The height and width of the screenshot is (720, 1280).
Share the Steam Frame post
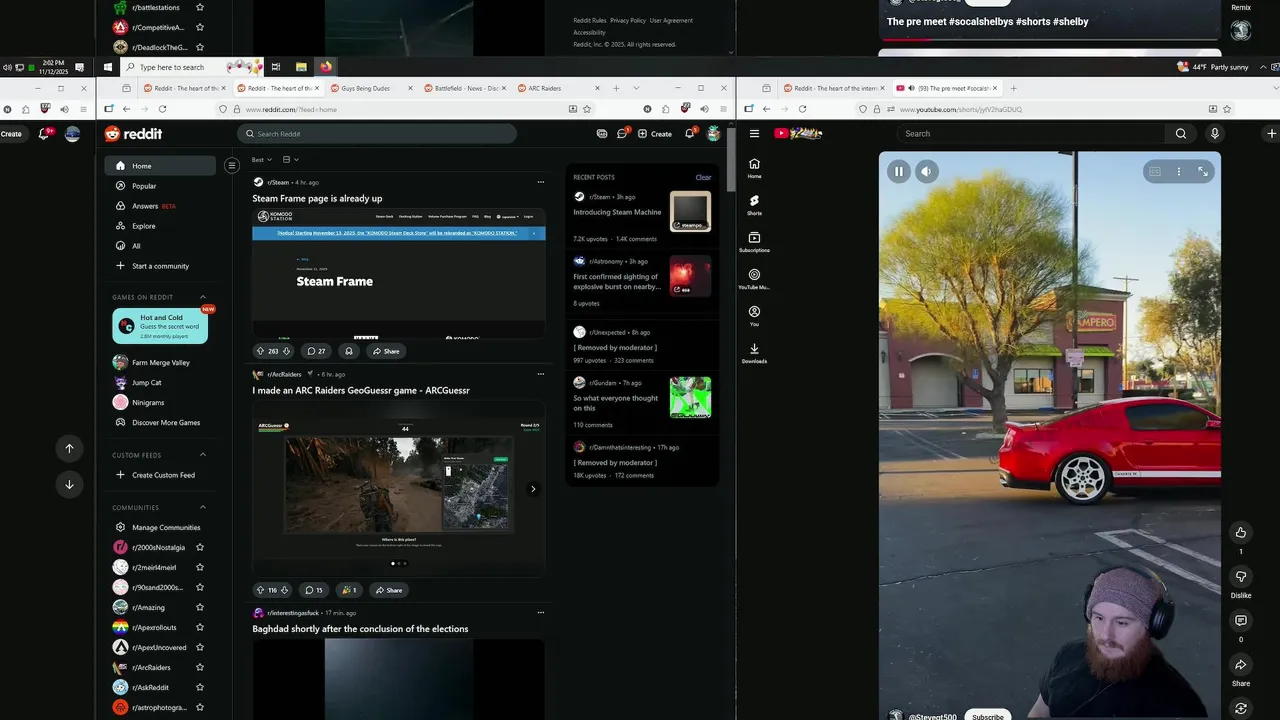click(385, 351)
